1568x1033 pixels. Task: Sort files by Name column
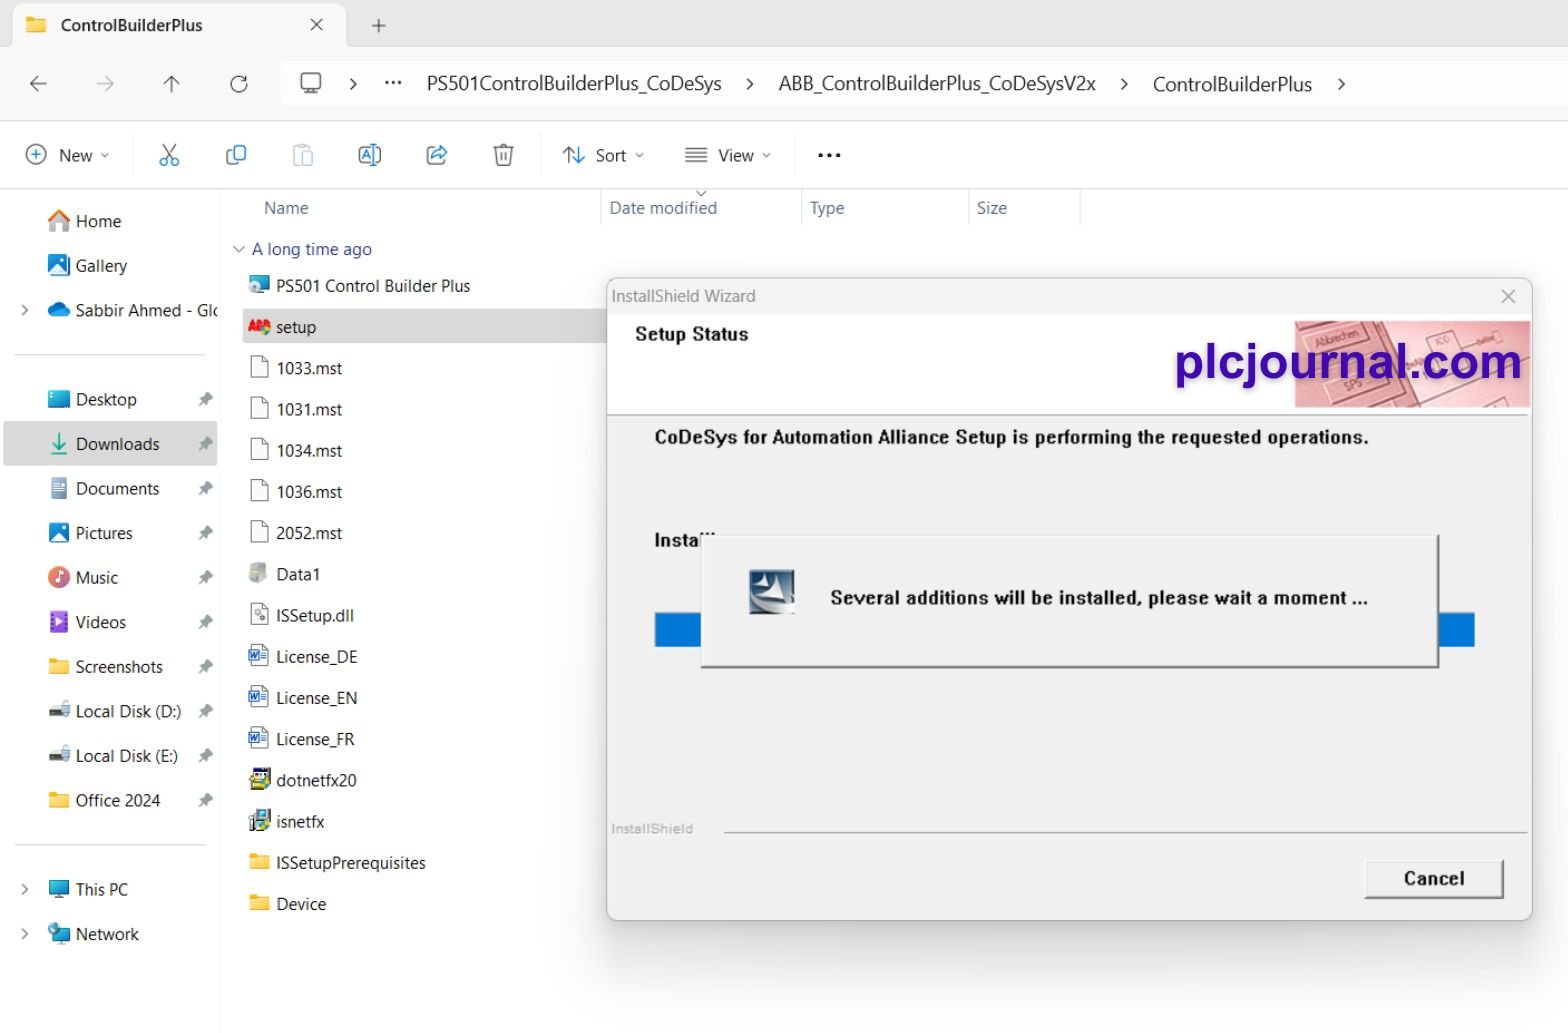tap(286, 208)
